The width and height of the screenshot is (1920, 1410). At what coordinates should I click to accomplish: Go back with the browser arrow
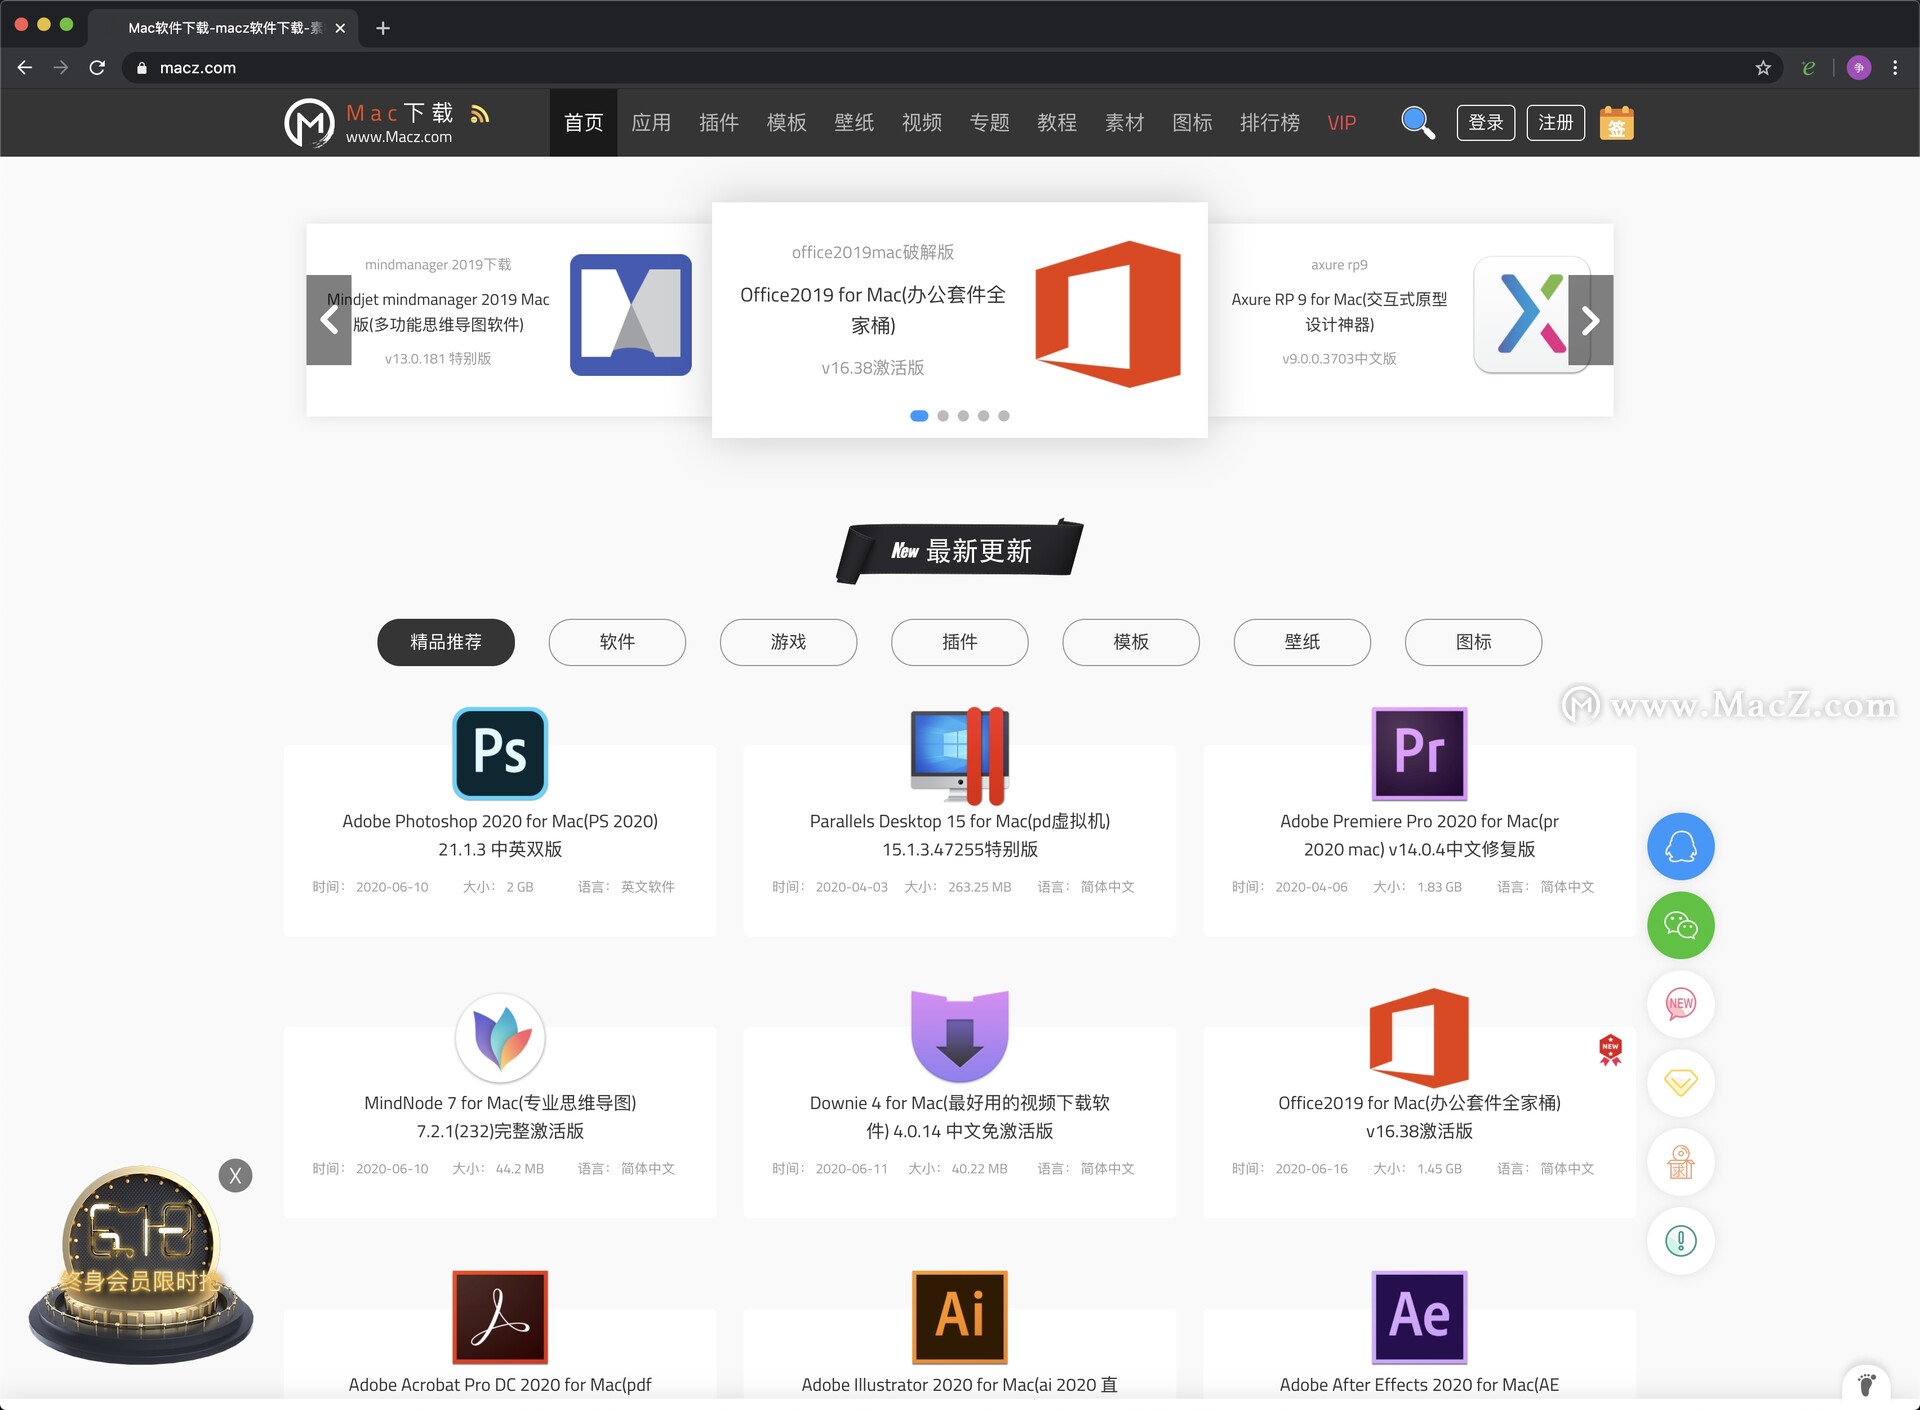point(25,68)
